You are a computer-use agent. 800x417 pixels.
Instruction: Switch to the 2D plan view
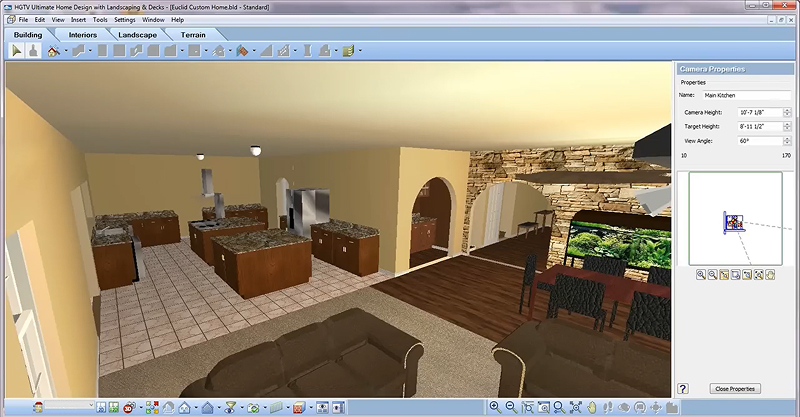click(101, 407)
